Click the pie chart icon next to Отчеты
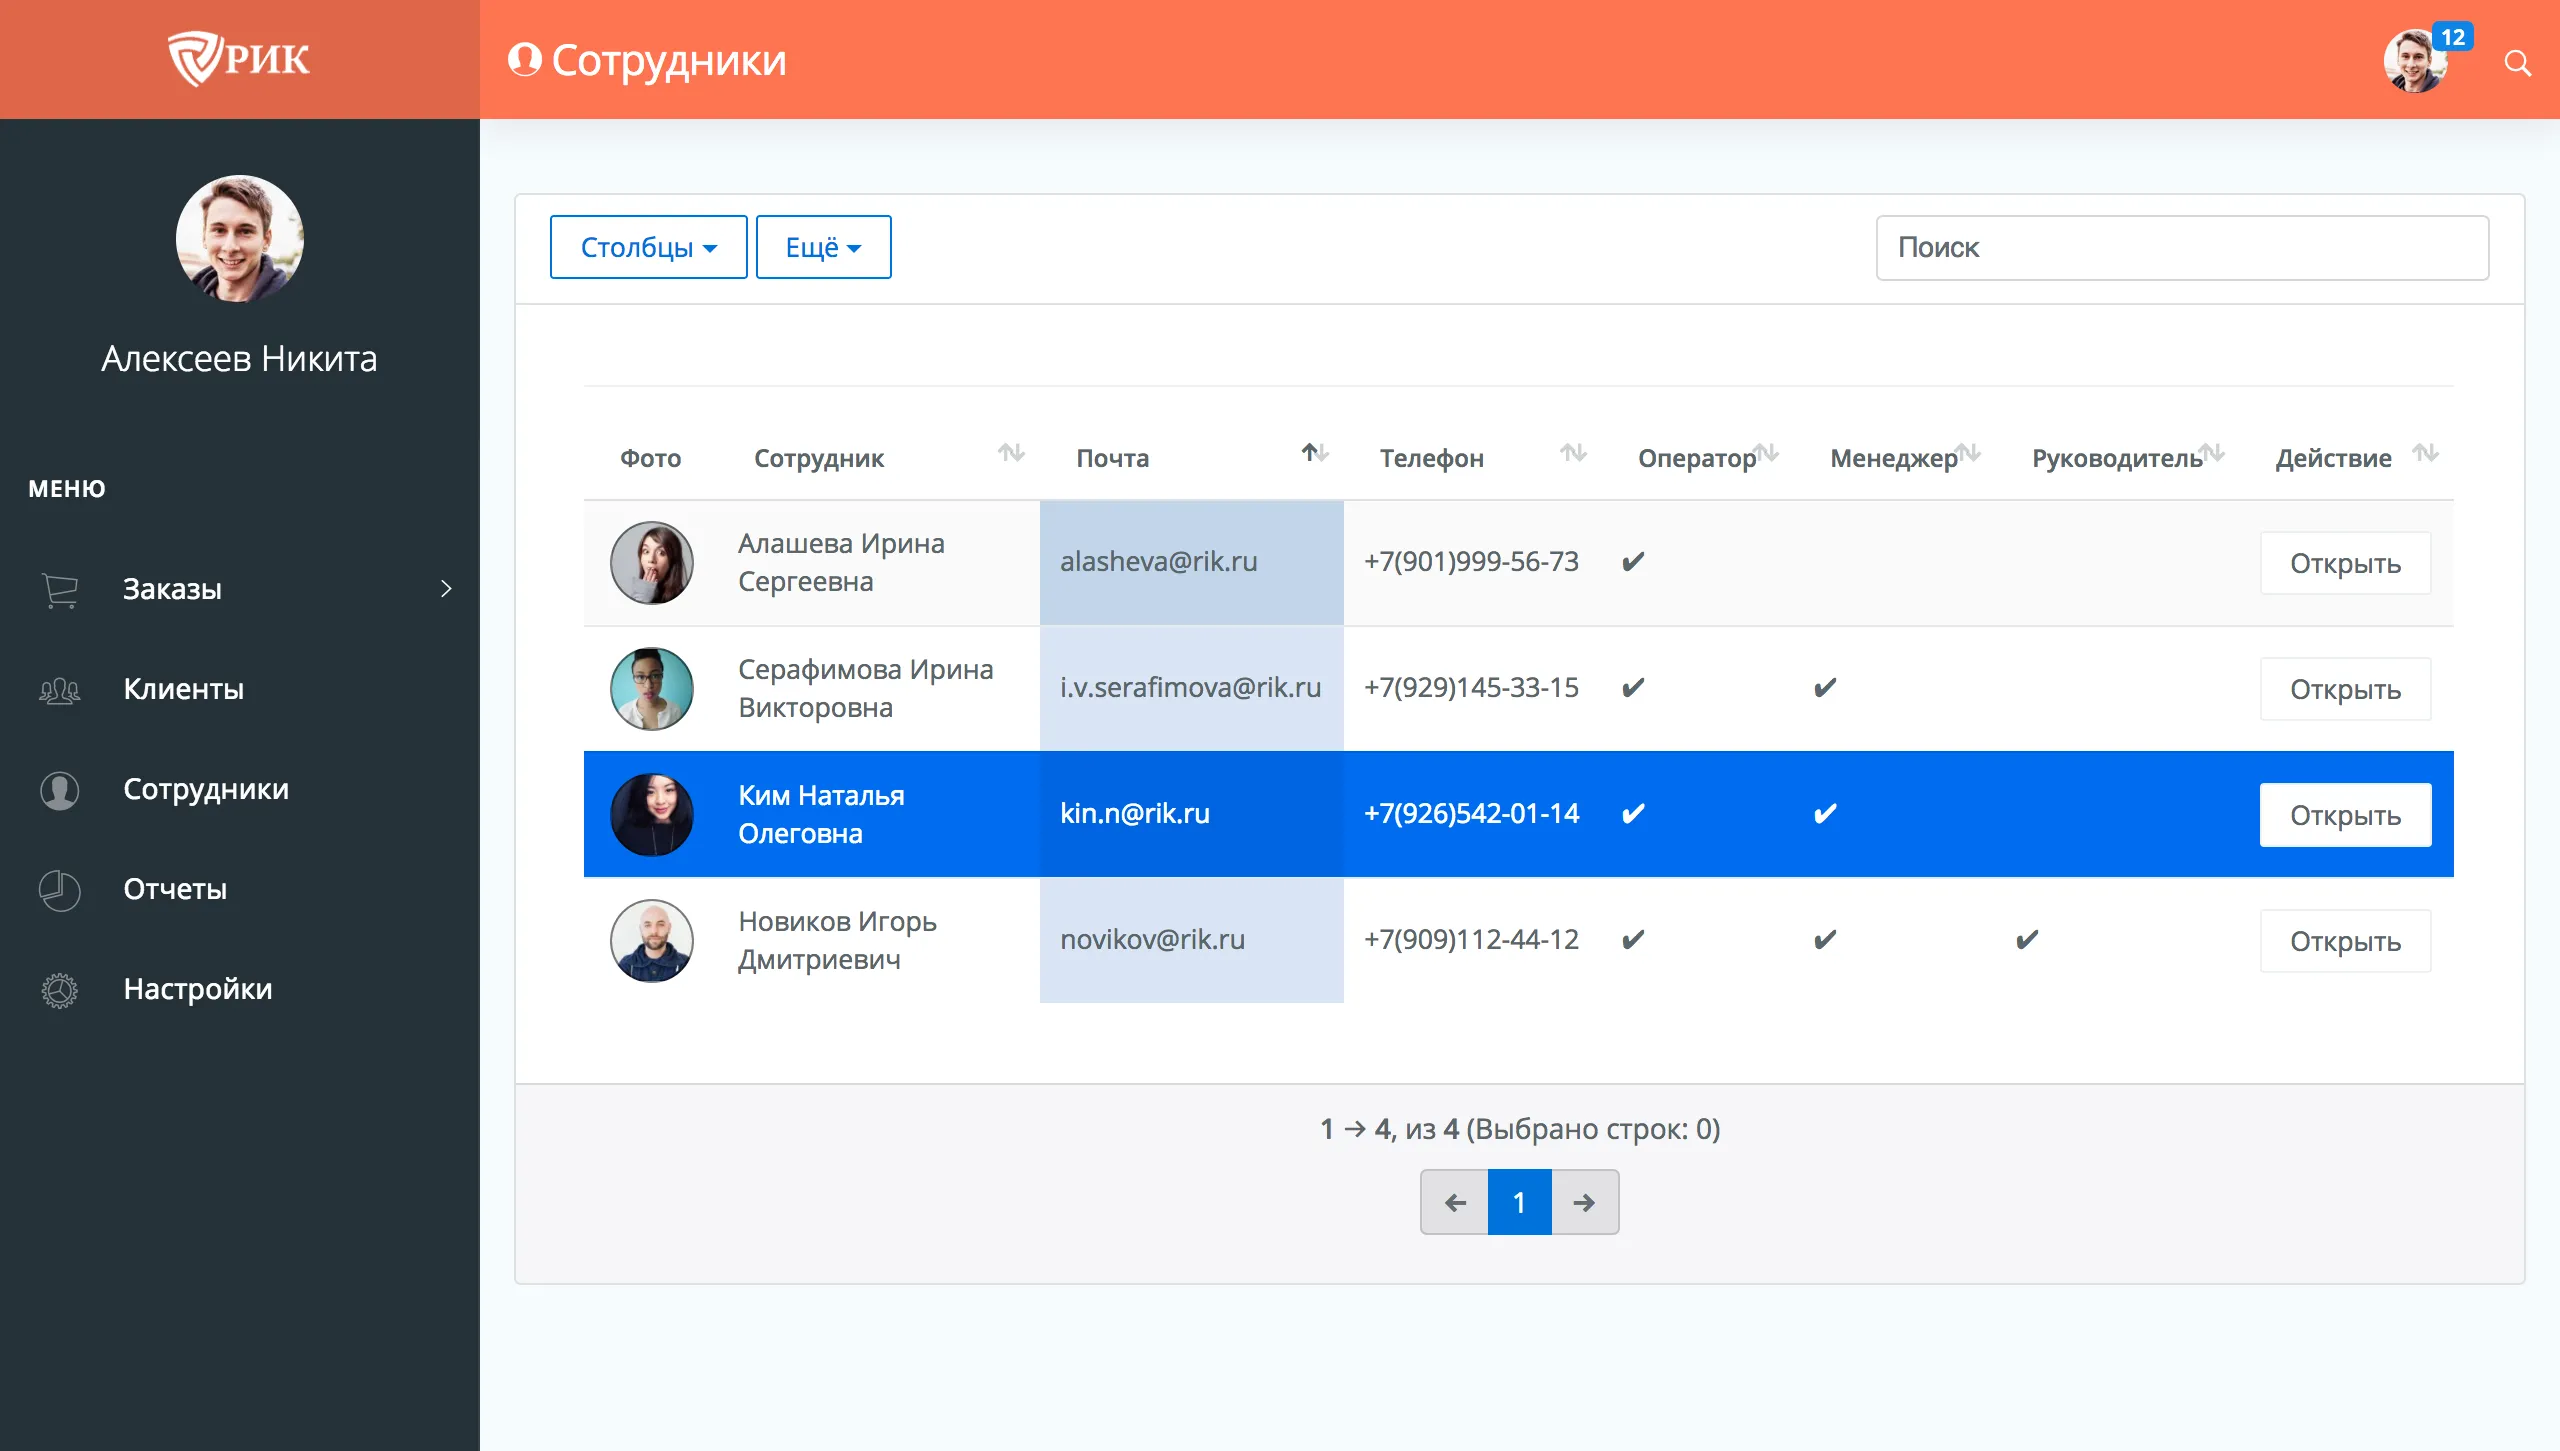2560x1451 pixels. coord(60,890)
